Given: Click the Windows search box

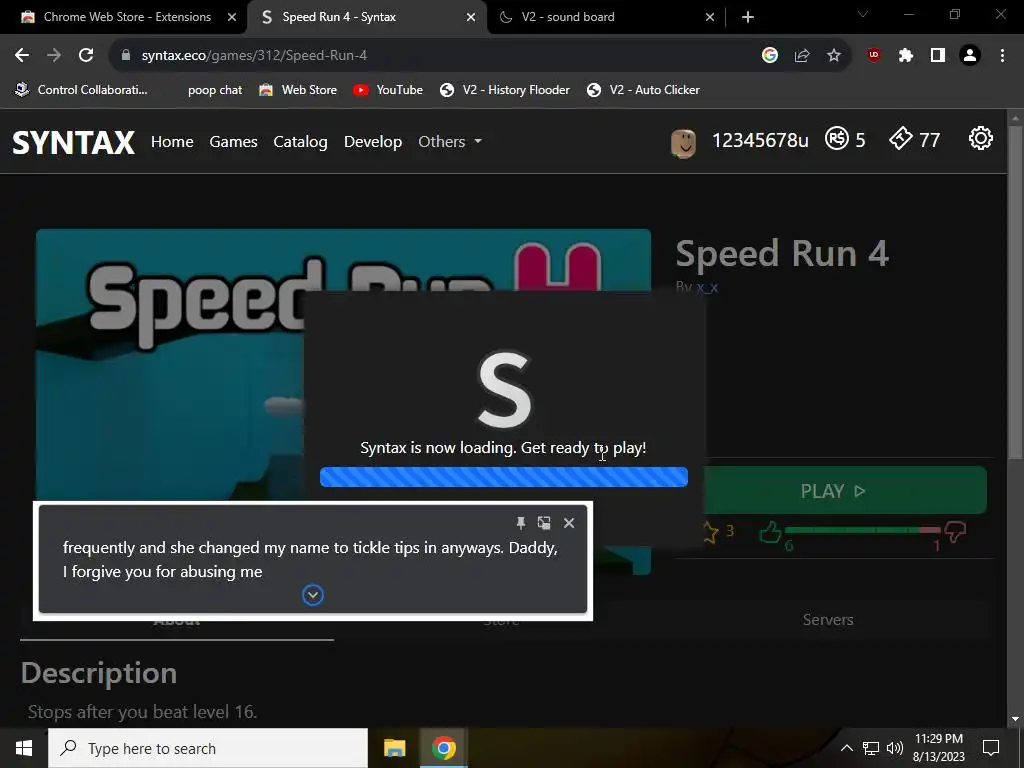Looking at the screenshot, I should coord(208,748).
